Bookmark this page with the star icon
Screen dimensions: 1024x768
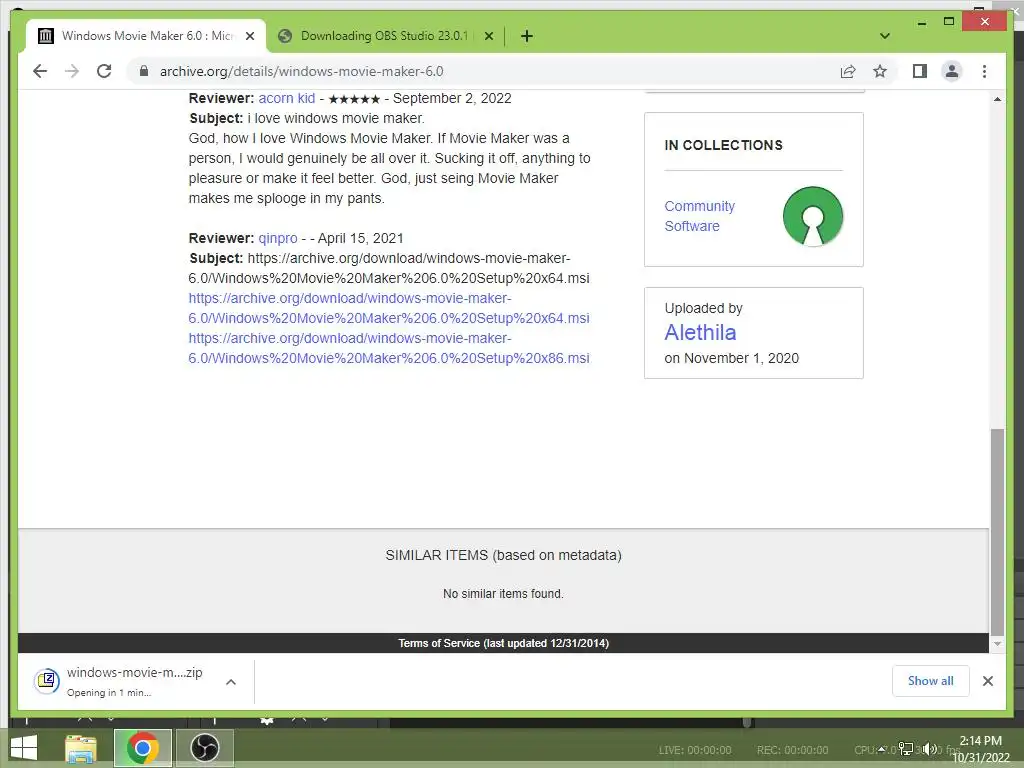click(880, 71)
